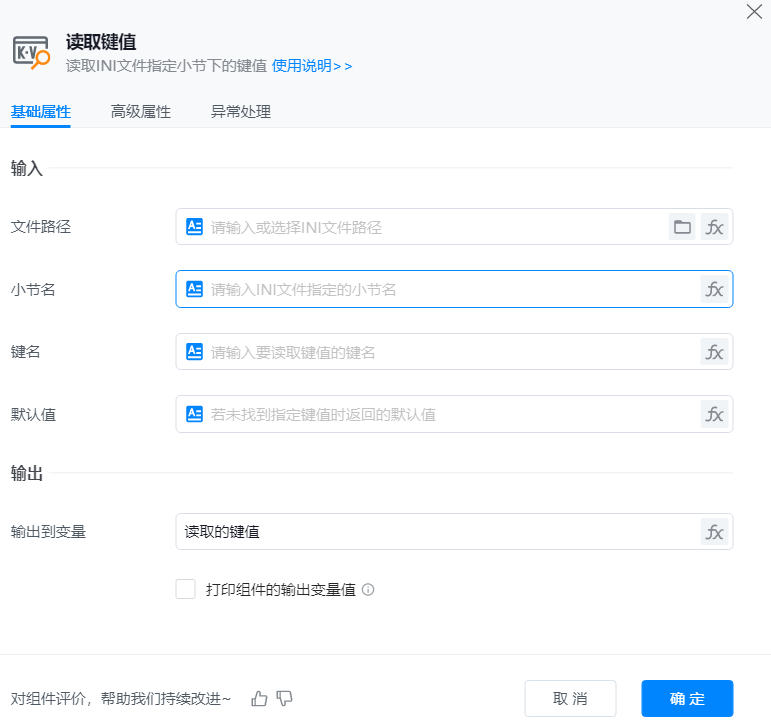Click the info icon beside 打印组件的输出变量值
This screenshot has height=728, width=771.
coord(368,590)
